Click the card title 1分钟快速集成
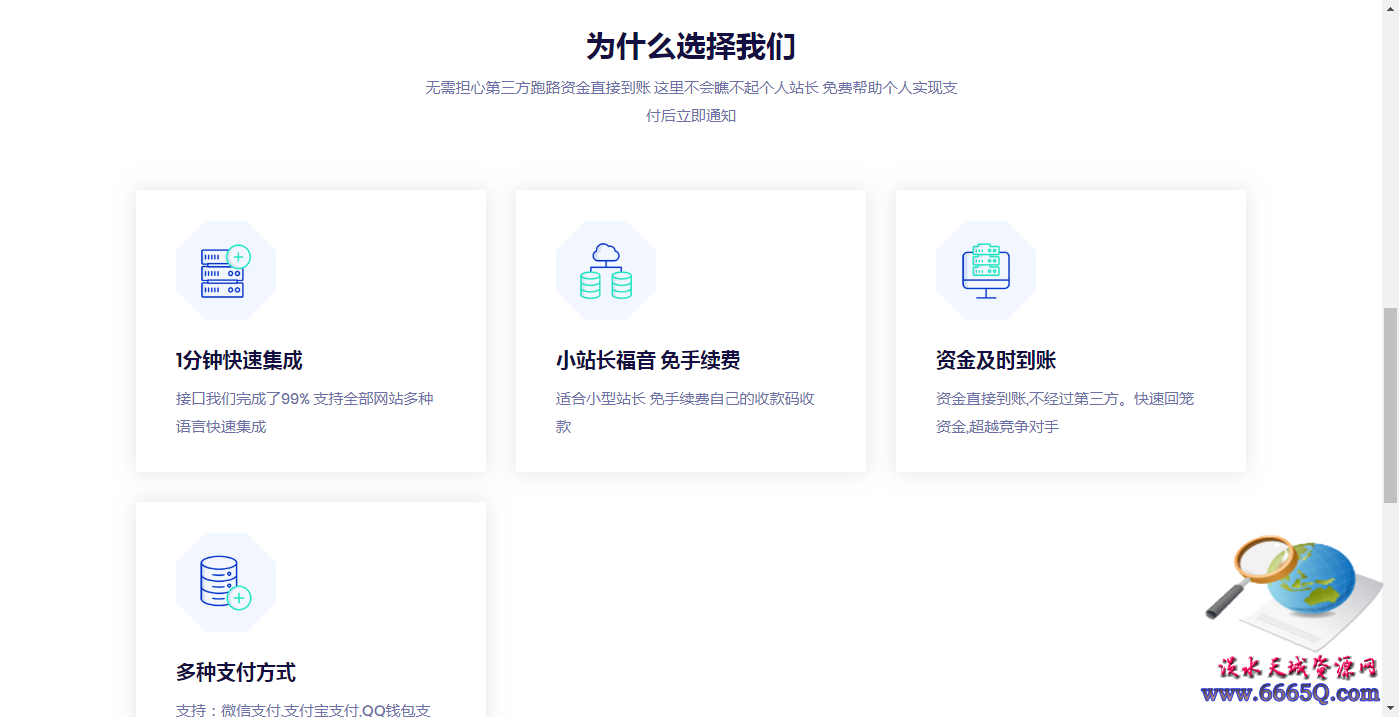This screenshot has height=717, width=1399. [x=239, y=360]
